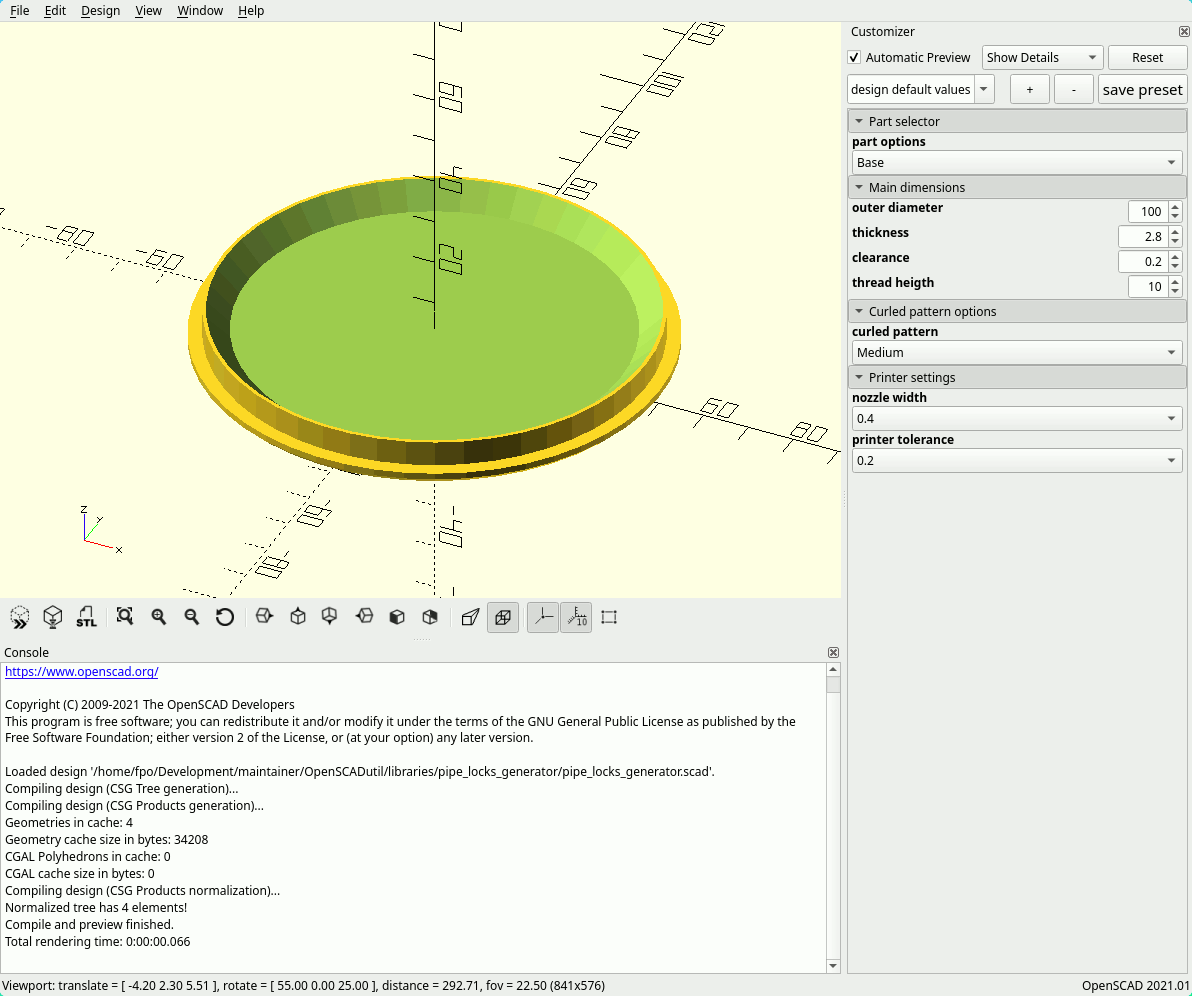Toggle scale markers on axes
1192x996 pixels.
[576, 617]
